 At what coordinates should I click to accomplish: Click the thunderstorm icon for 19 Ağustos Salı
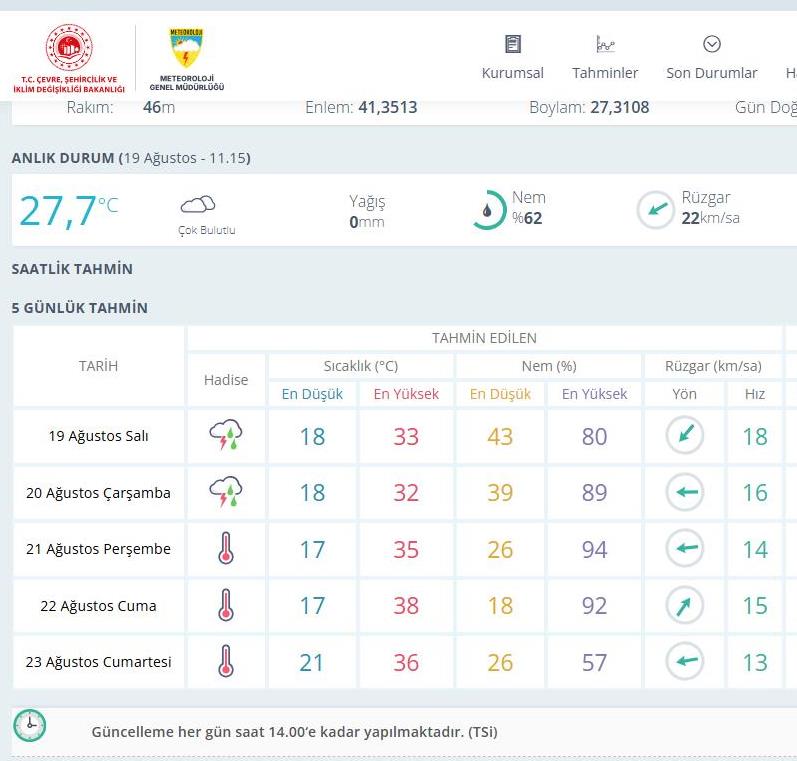pyautogui.click(x=225, y=436)
